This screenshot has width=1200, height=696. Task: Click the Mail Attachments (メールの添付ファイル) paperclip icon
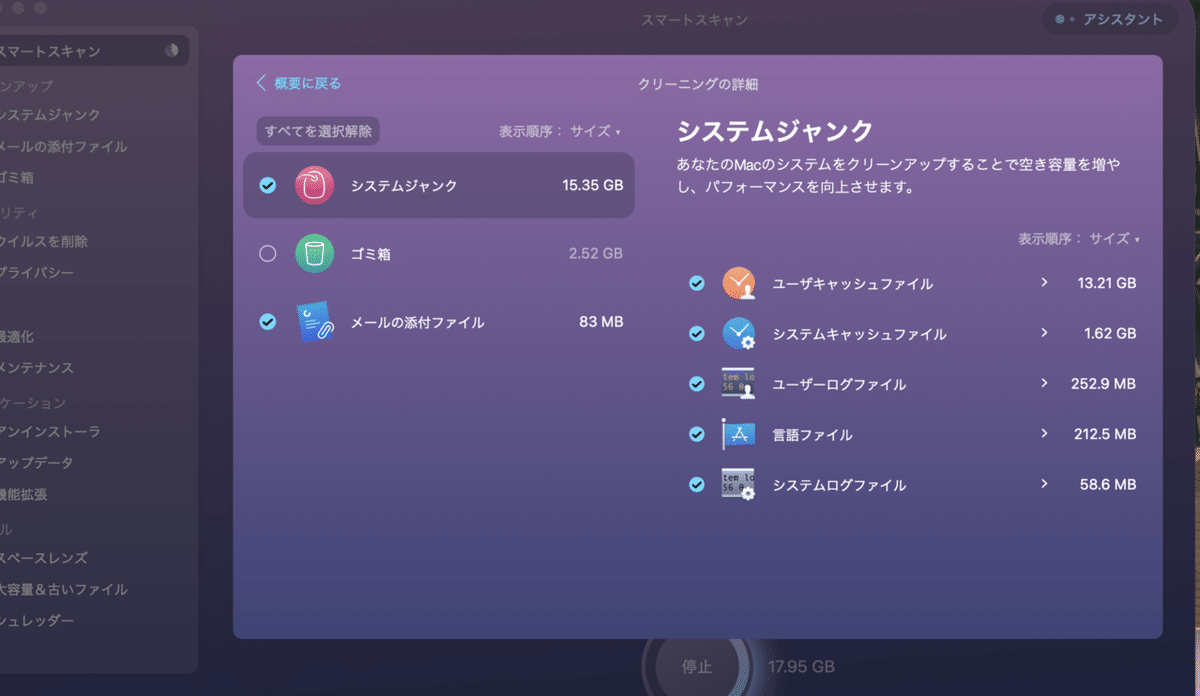tap(315, 322)
